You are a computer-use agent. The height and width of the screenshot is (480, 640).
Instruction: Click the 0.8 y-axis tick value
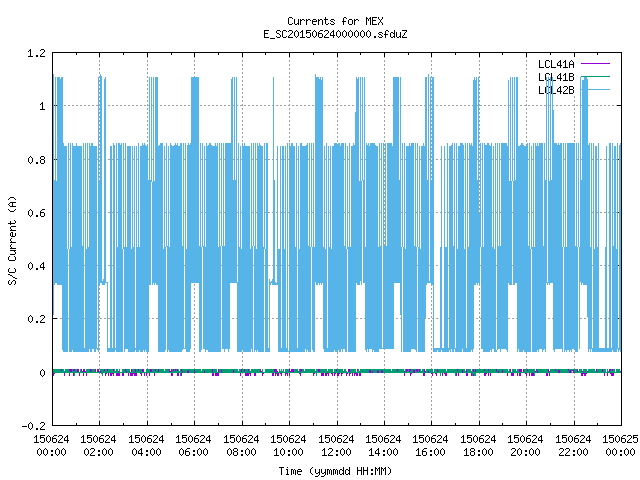click(x=36, y=160)
